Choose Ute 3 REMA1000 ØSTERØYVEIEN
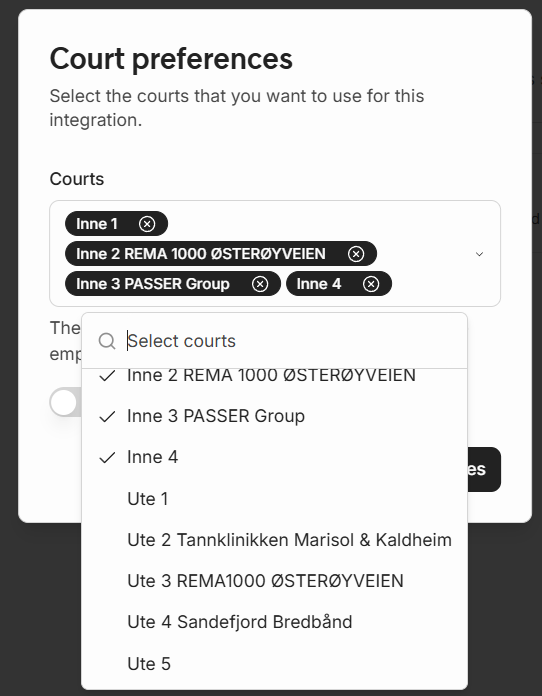 point(274,581)
